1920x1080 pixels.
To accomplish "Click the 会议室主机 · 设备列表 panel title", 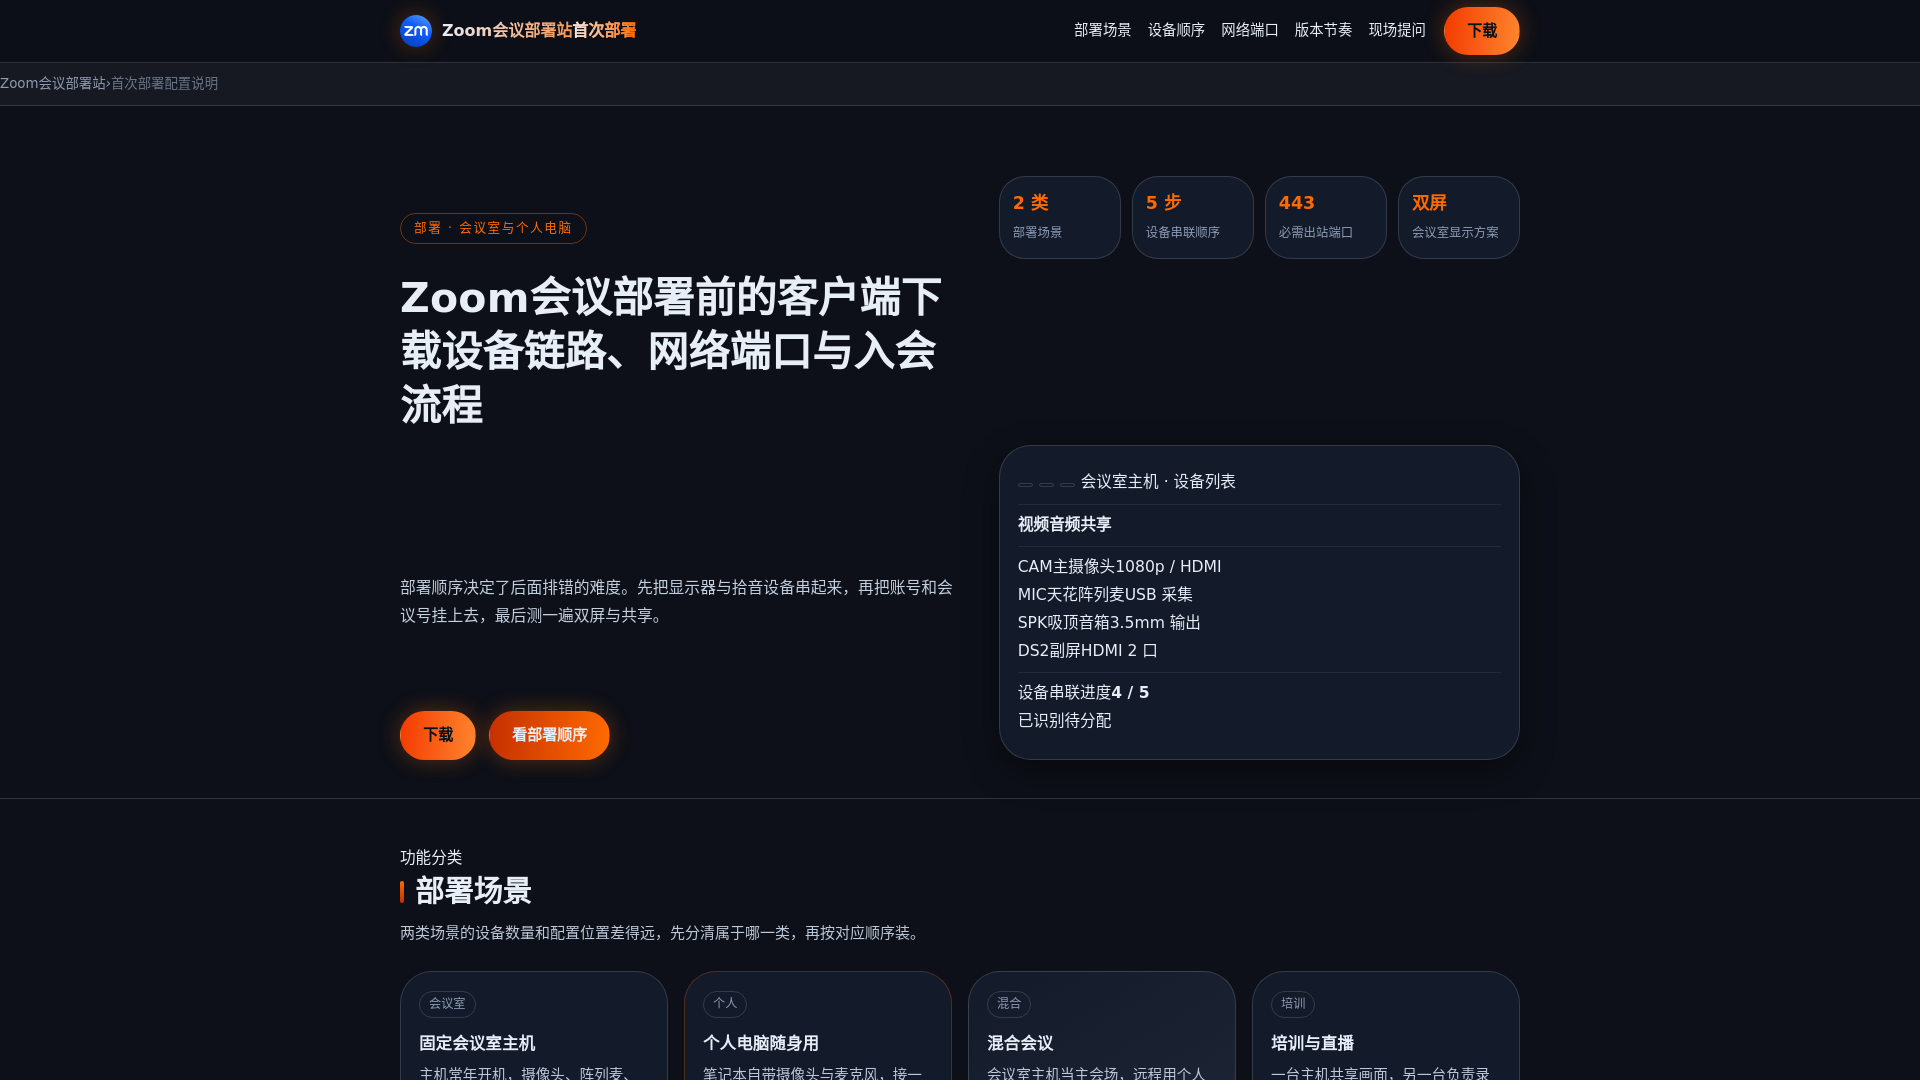I will tap(1158, 482).
